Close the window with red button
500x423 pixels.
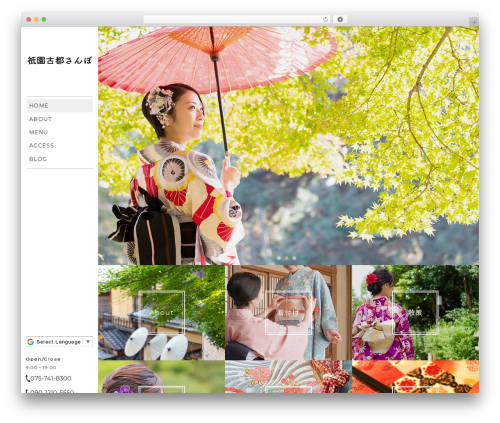coord(29,19)
